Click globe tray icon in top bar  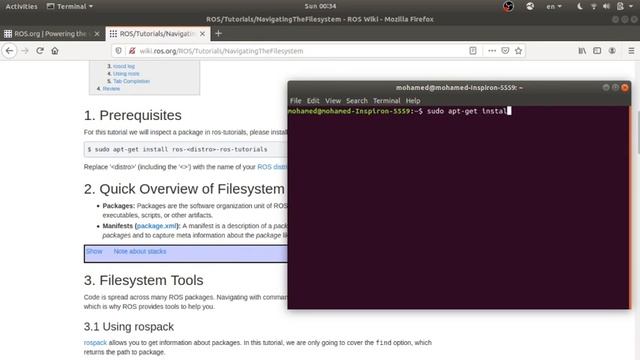pyautogui.click(x=530, y=7)
